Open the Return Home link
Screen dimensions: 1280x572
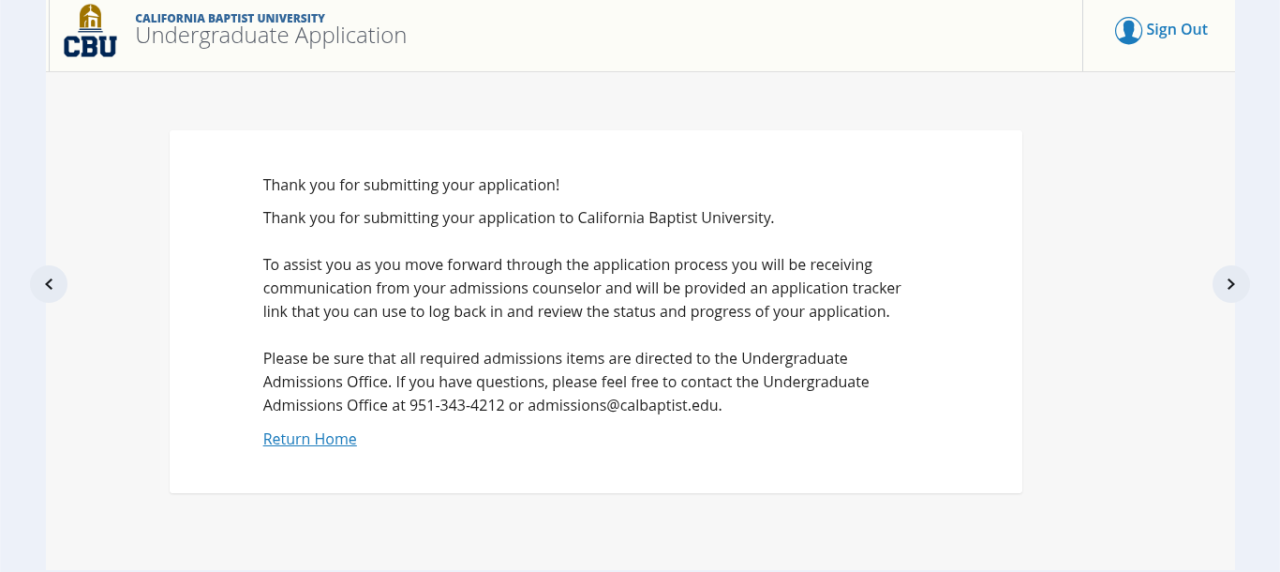(x=309, y=439)
